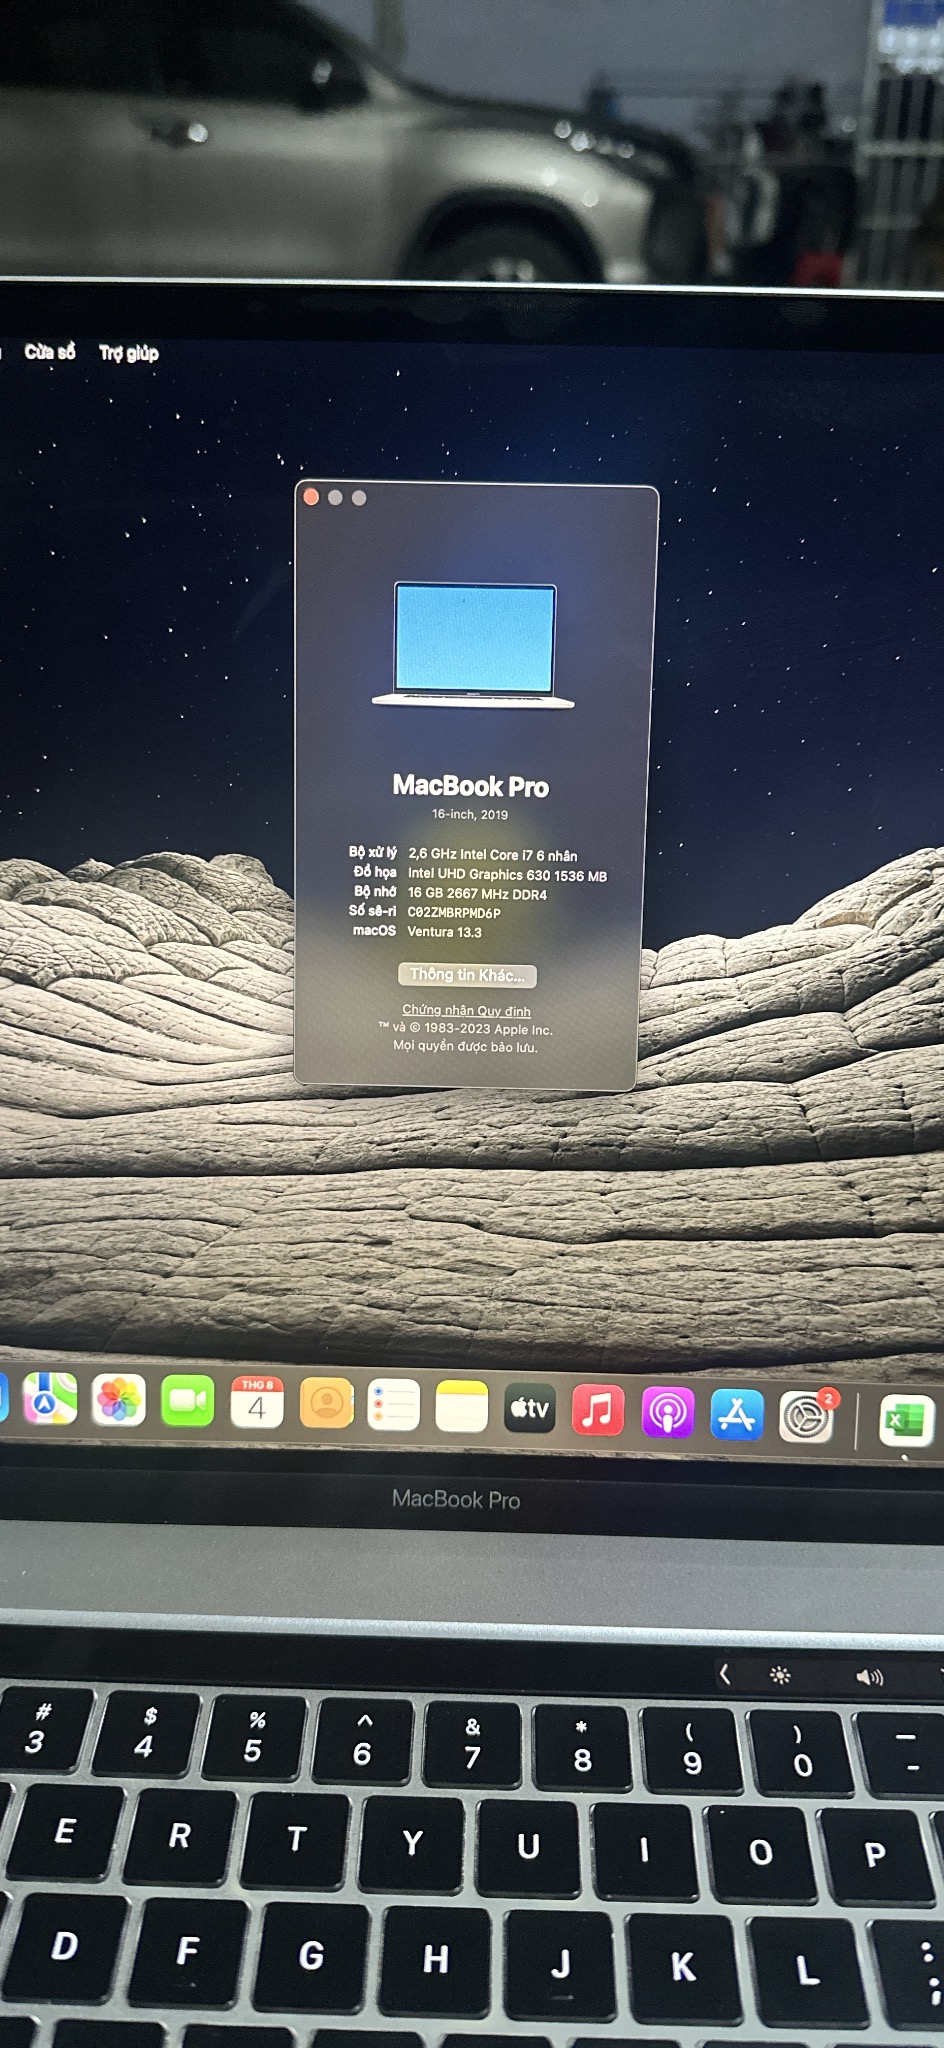Click the gray minimize button of the window
The width and height of the screenshot is (944, 2048).
point(335,498)
